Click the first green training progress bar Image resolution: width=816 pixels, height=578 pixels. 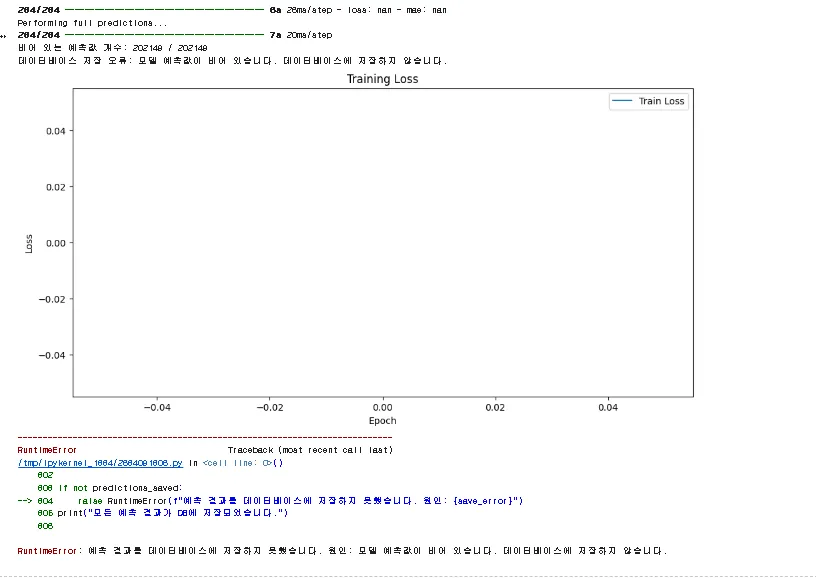pos(164,10)
